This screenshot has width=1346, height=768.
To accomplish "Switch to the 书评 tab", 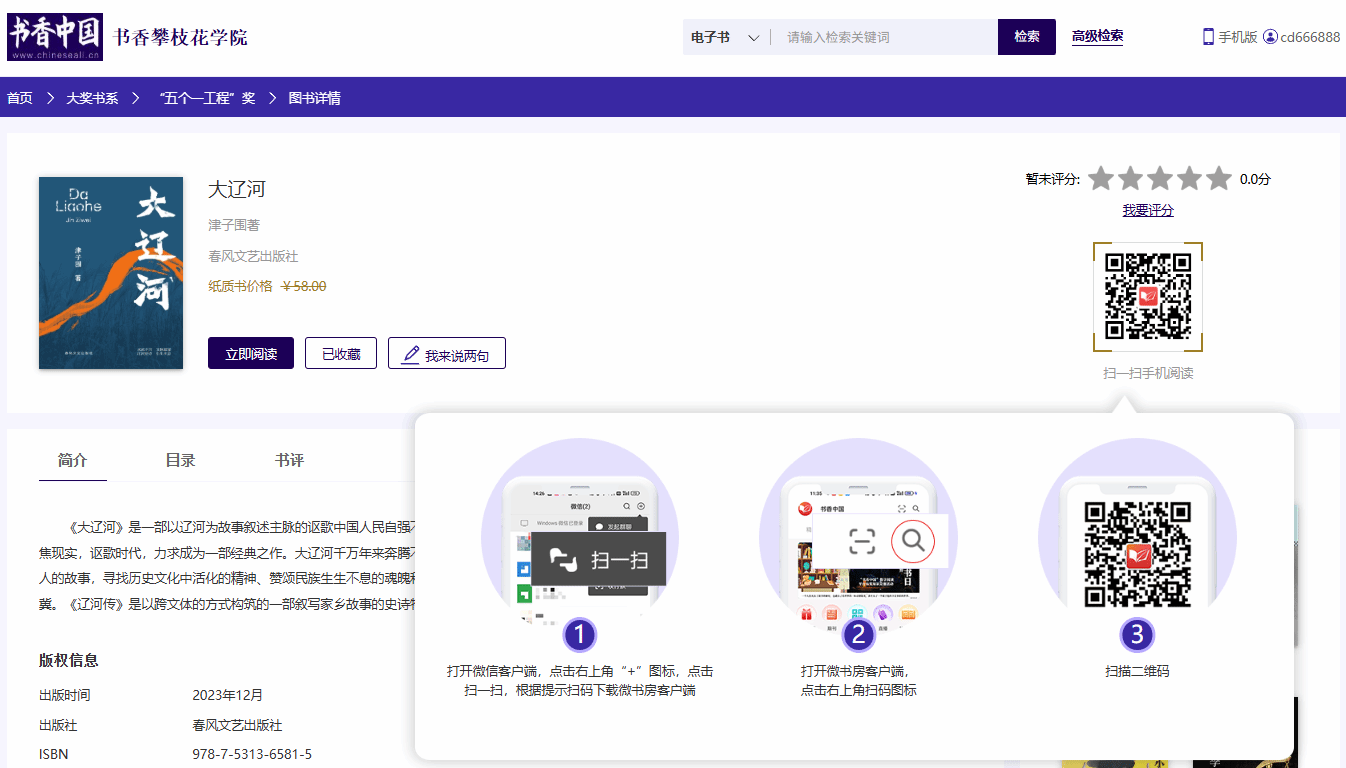I will (289, 460).
